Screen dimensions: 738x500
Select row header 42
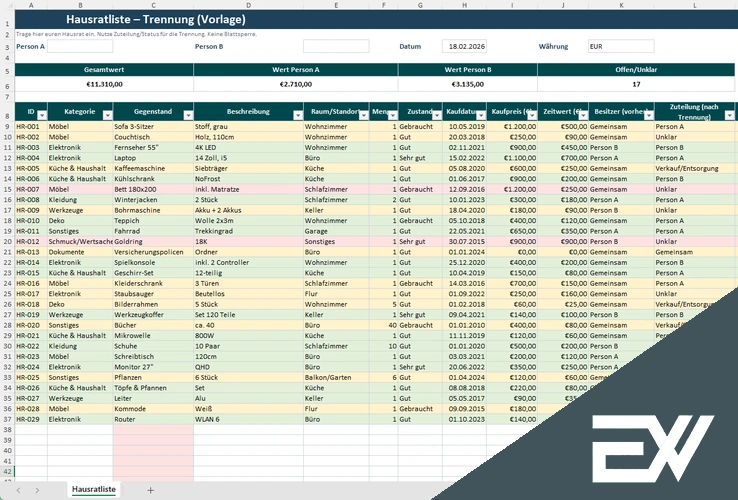[7, 472]
